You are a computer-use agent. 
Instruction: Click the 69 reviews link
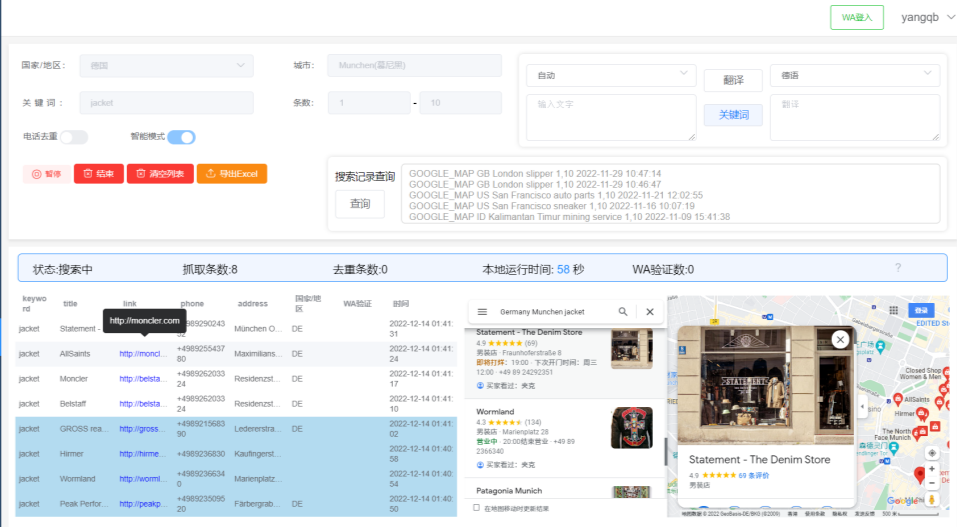coord(754,475)
